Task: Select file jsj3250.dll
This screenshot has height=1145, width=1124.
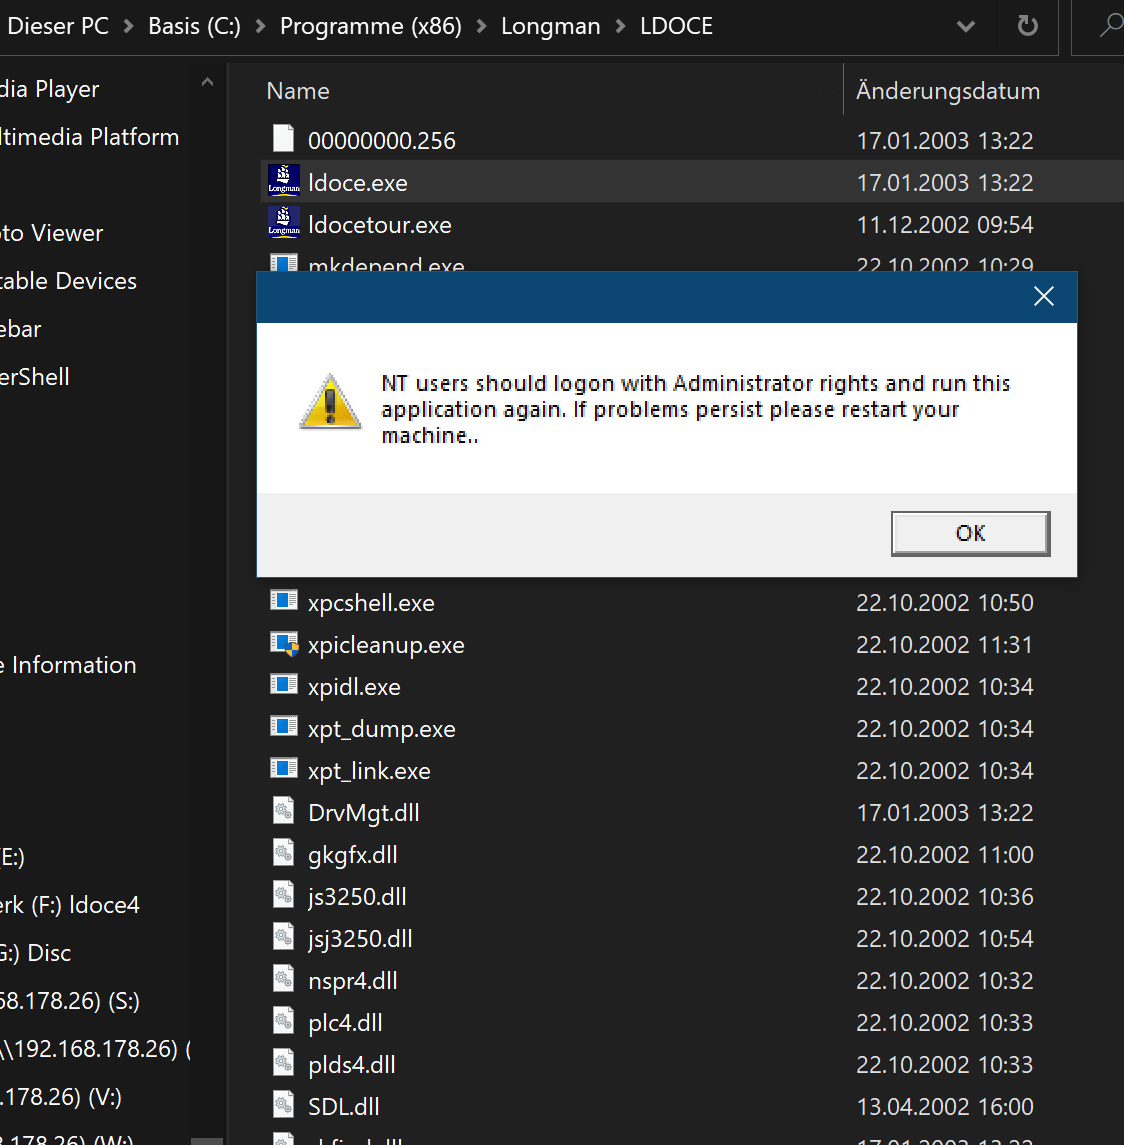Action: pos(360,938)
